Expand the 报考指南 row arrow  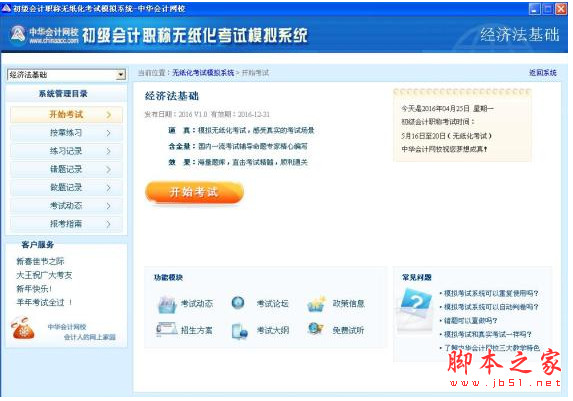point(109,224)
